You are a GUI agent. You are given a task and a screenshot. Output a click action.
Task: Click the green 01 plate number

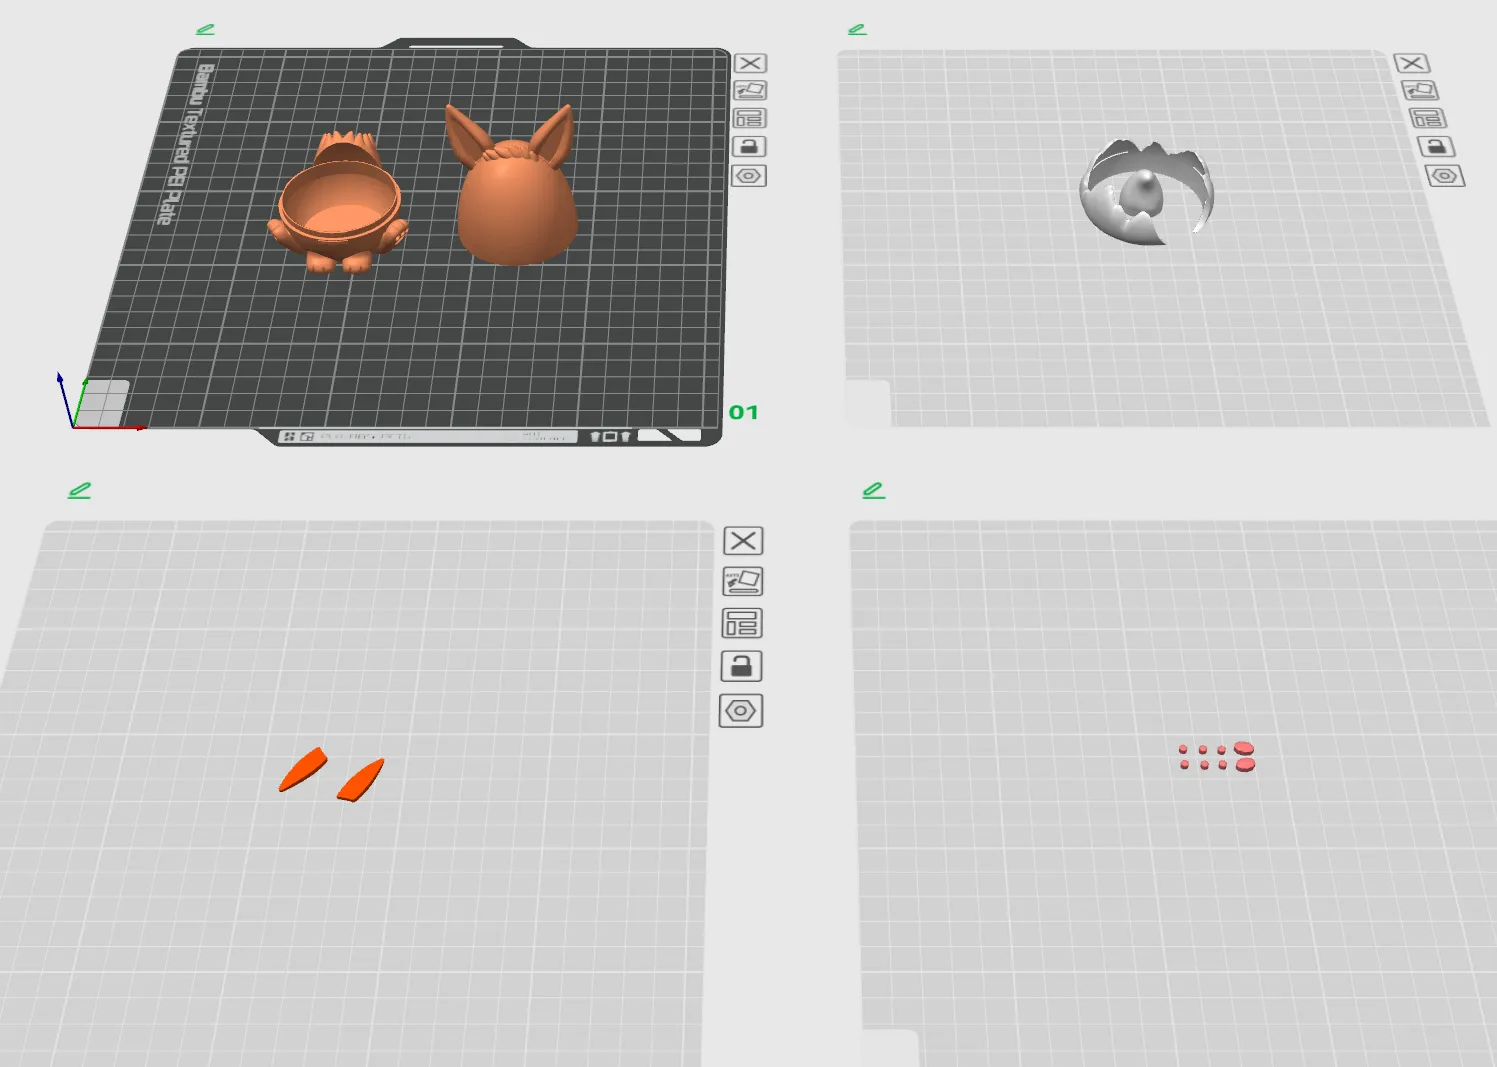(x=743, y=412)
